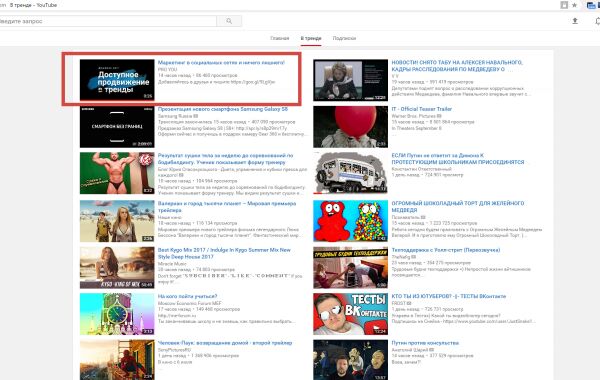Screen dimensions: 600x380
Task: Open the Путин против консульства video title
Action: point(425,343)
